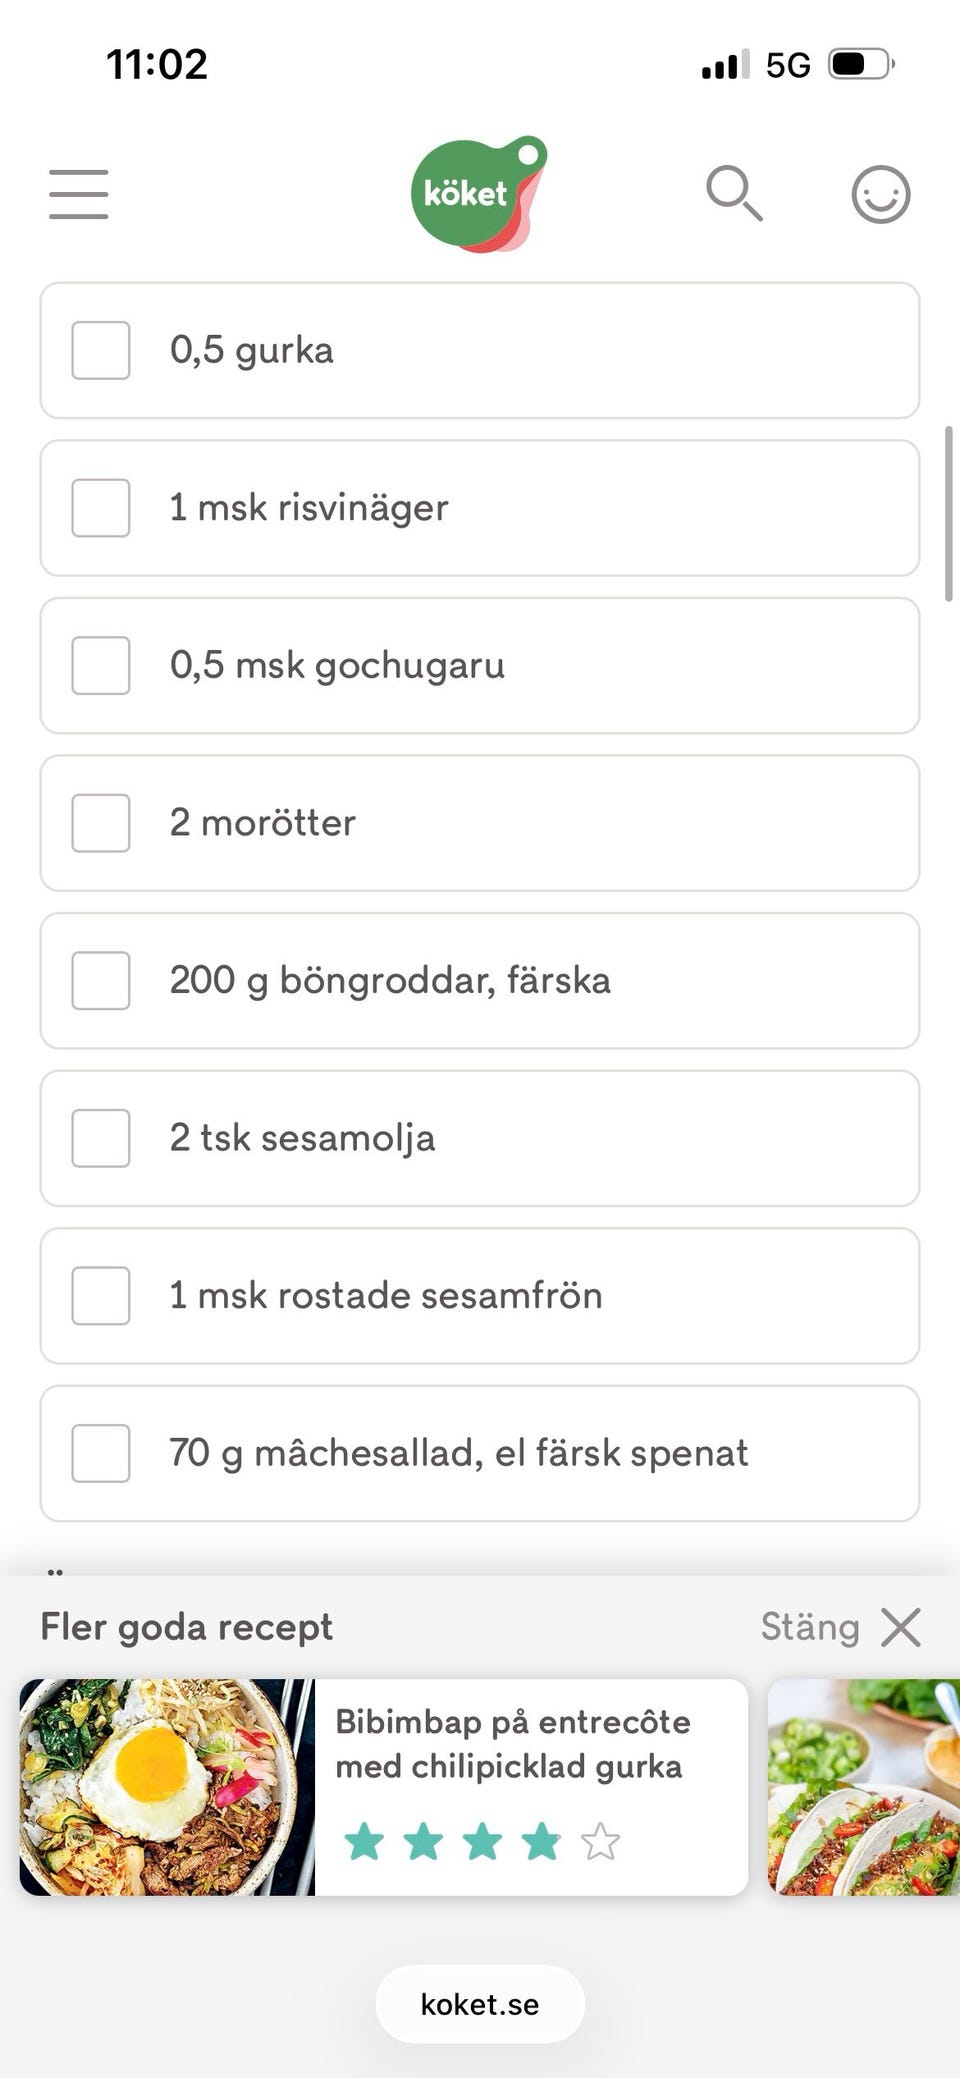Image resolution: width=960 pixels, height=2078 pixels.
Task: Check off 2 morötter ingredient
Action: (101, 823)
